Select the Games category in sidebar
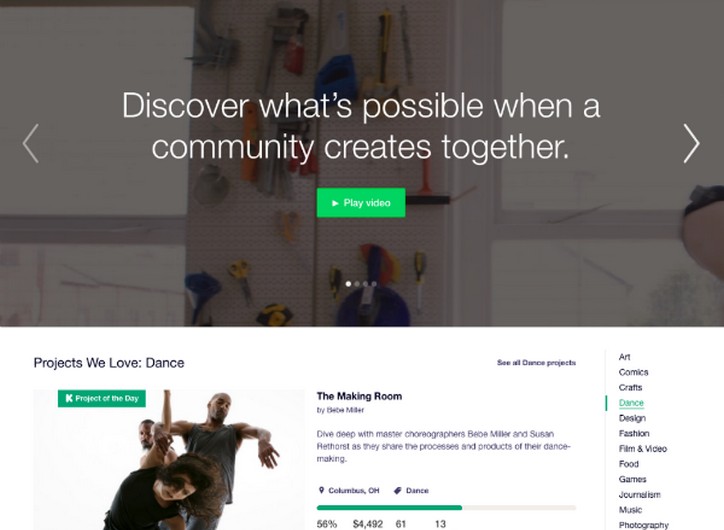This screenshot has height=530, width=724. pyautogui.click(x=633, y=479)
